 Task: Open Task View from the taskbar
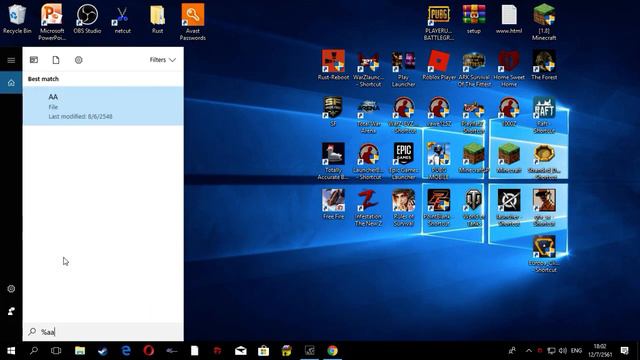point(56,351)
